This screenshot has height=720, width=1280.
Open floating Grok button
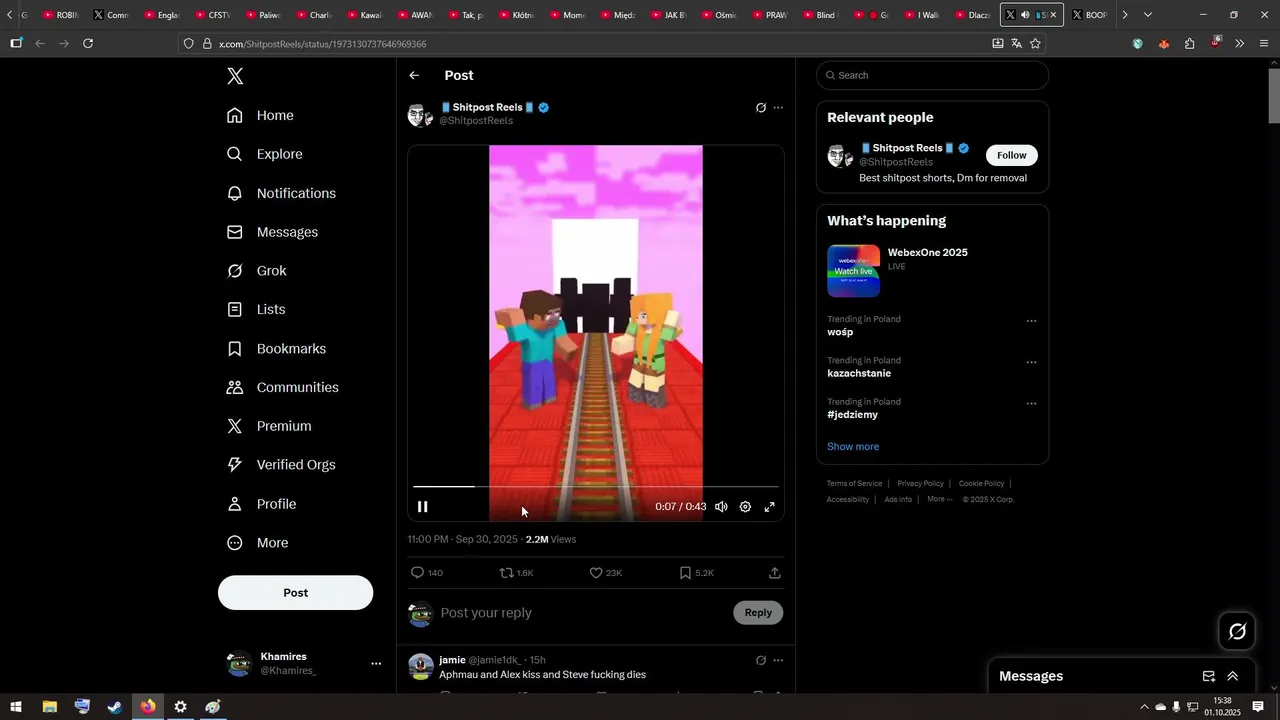pos(1237,631)
